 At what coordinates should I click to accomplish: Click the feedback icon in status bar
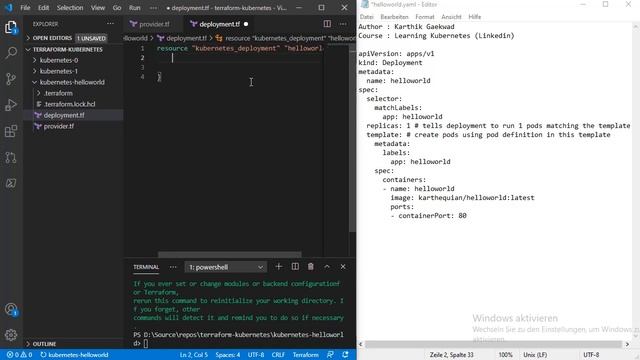330,355
